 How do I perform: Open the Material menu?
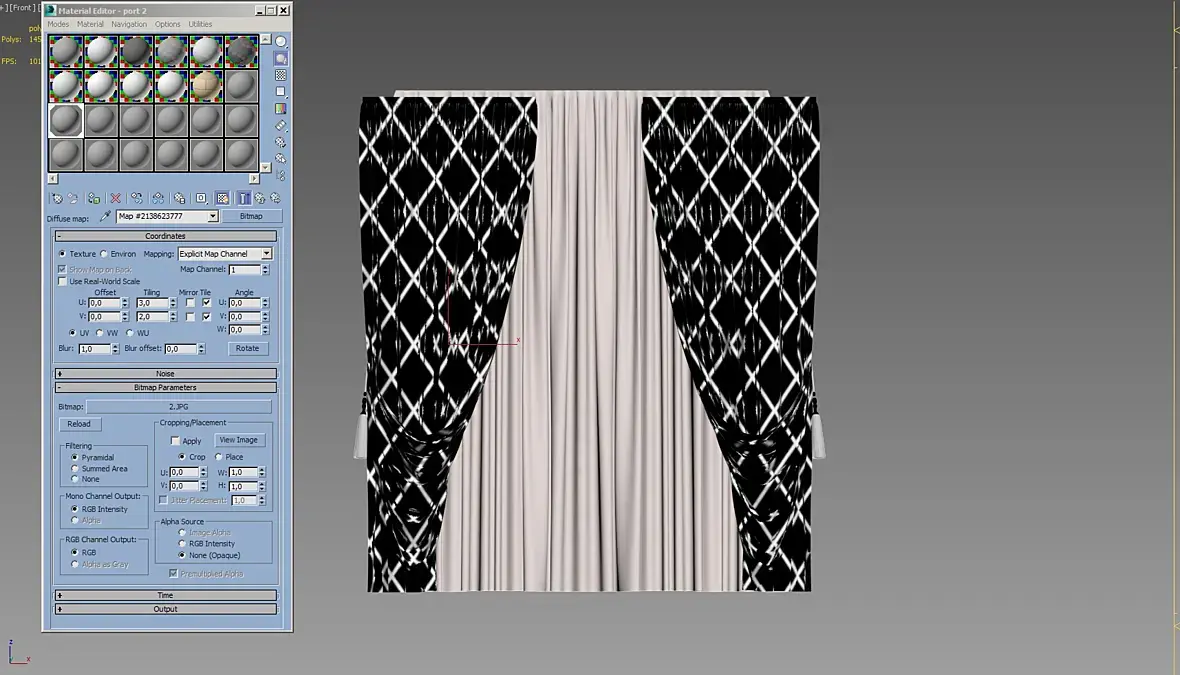(90, 24)
